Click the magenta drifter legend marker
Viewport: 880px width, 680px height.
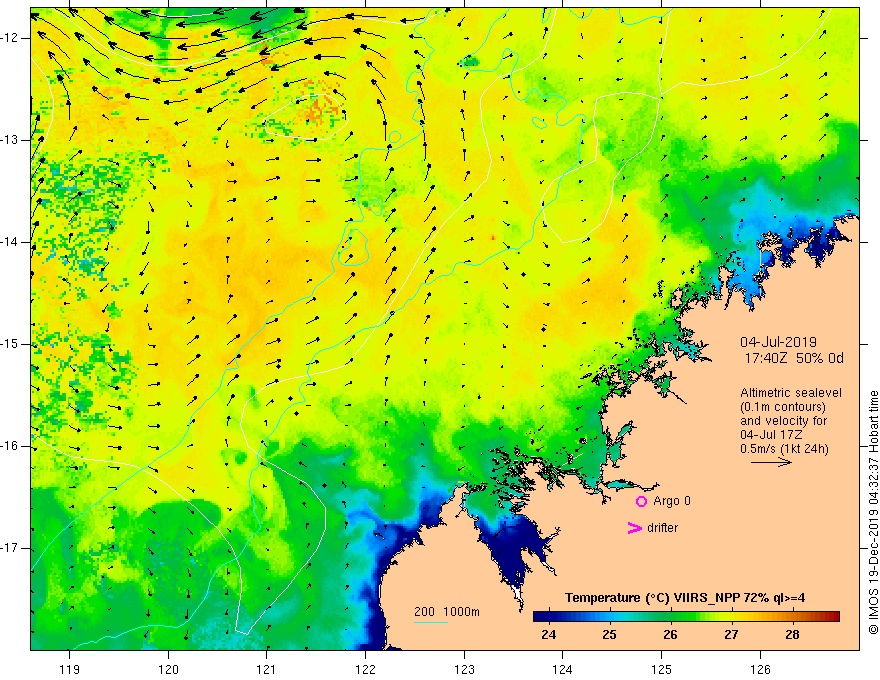pyautogui.click(x=634, y=528)
